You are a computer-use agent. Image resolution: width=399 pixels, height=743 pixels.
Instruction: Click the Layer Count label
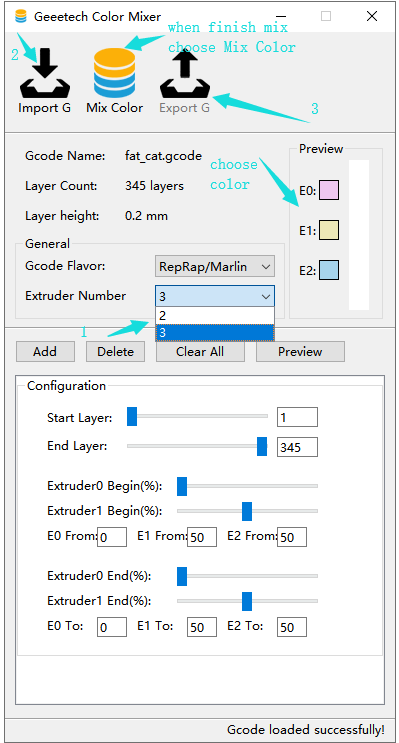[x=61, y=186]
